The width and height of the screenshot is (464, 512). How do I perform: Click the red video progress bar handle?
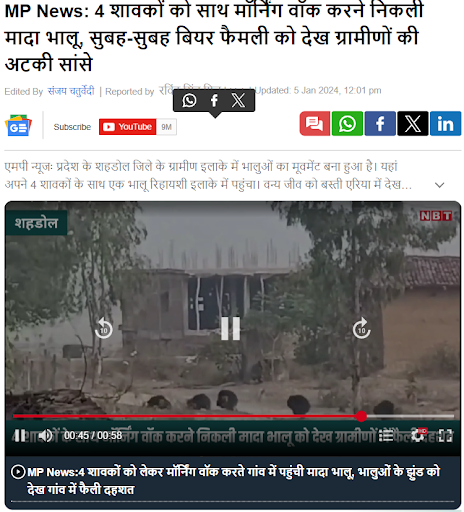click(361, 416)
